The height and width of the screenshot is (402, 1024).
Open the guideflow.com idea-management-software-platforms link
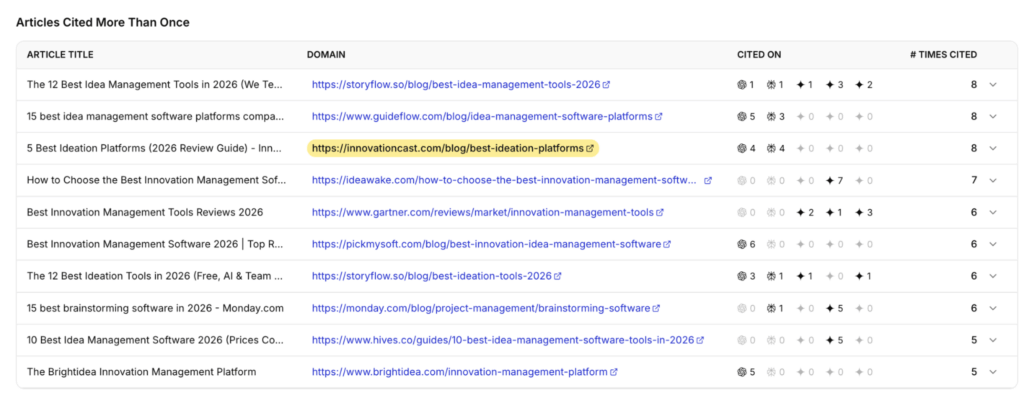point(482,117)
